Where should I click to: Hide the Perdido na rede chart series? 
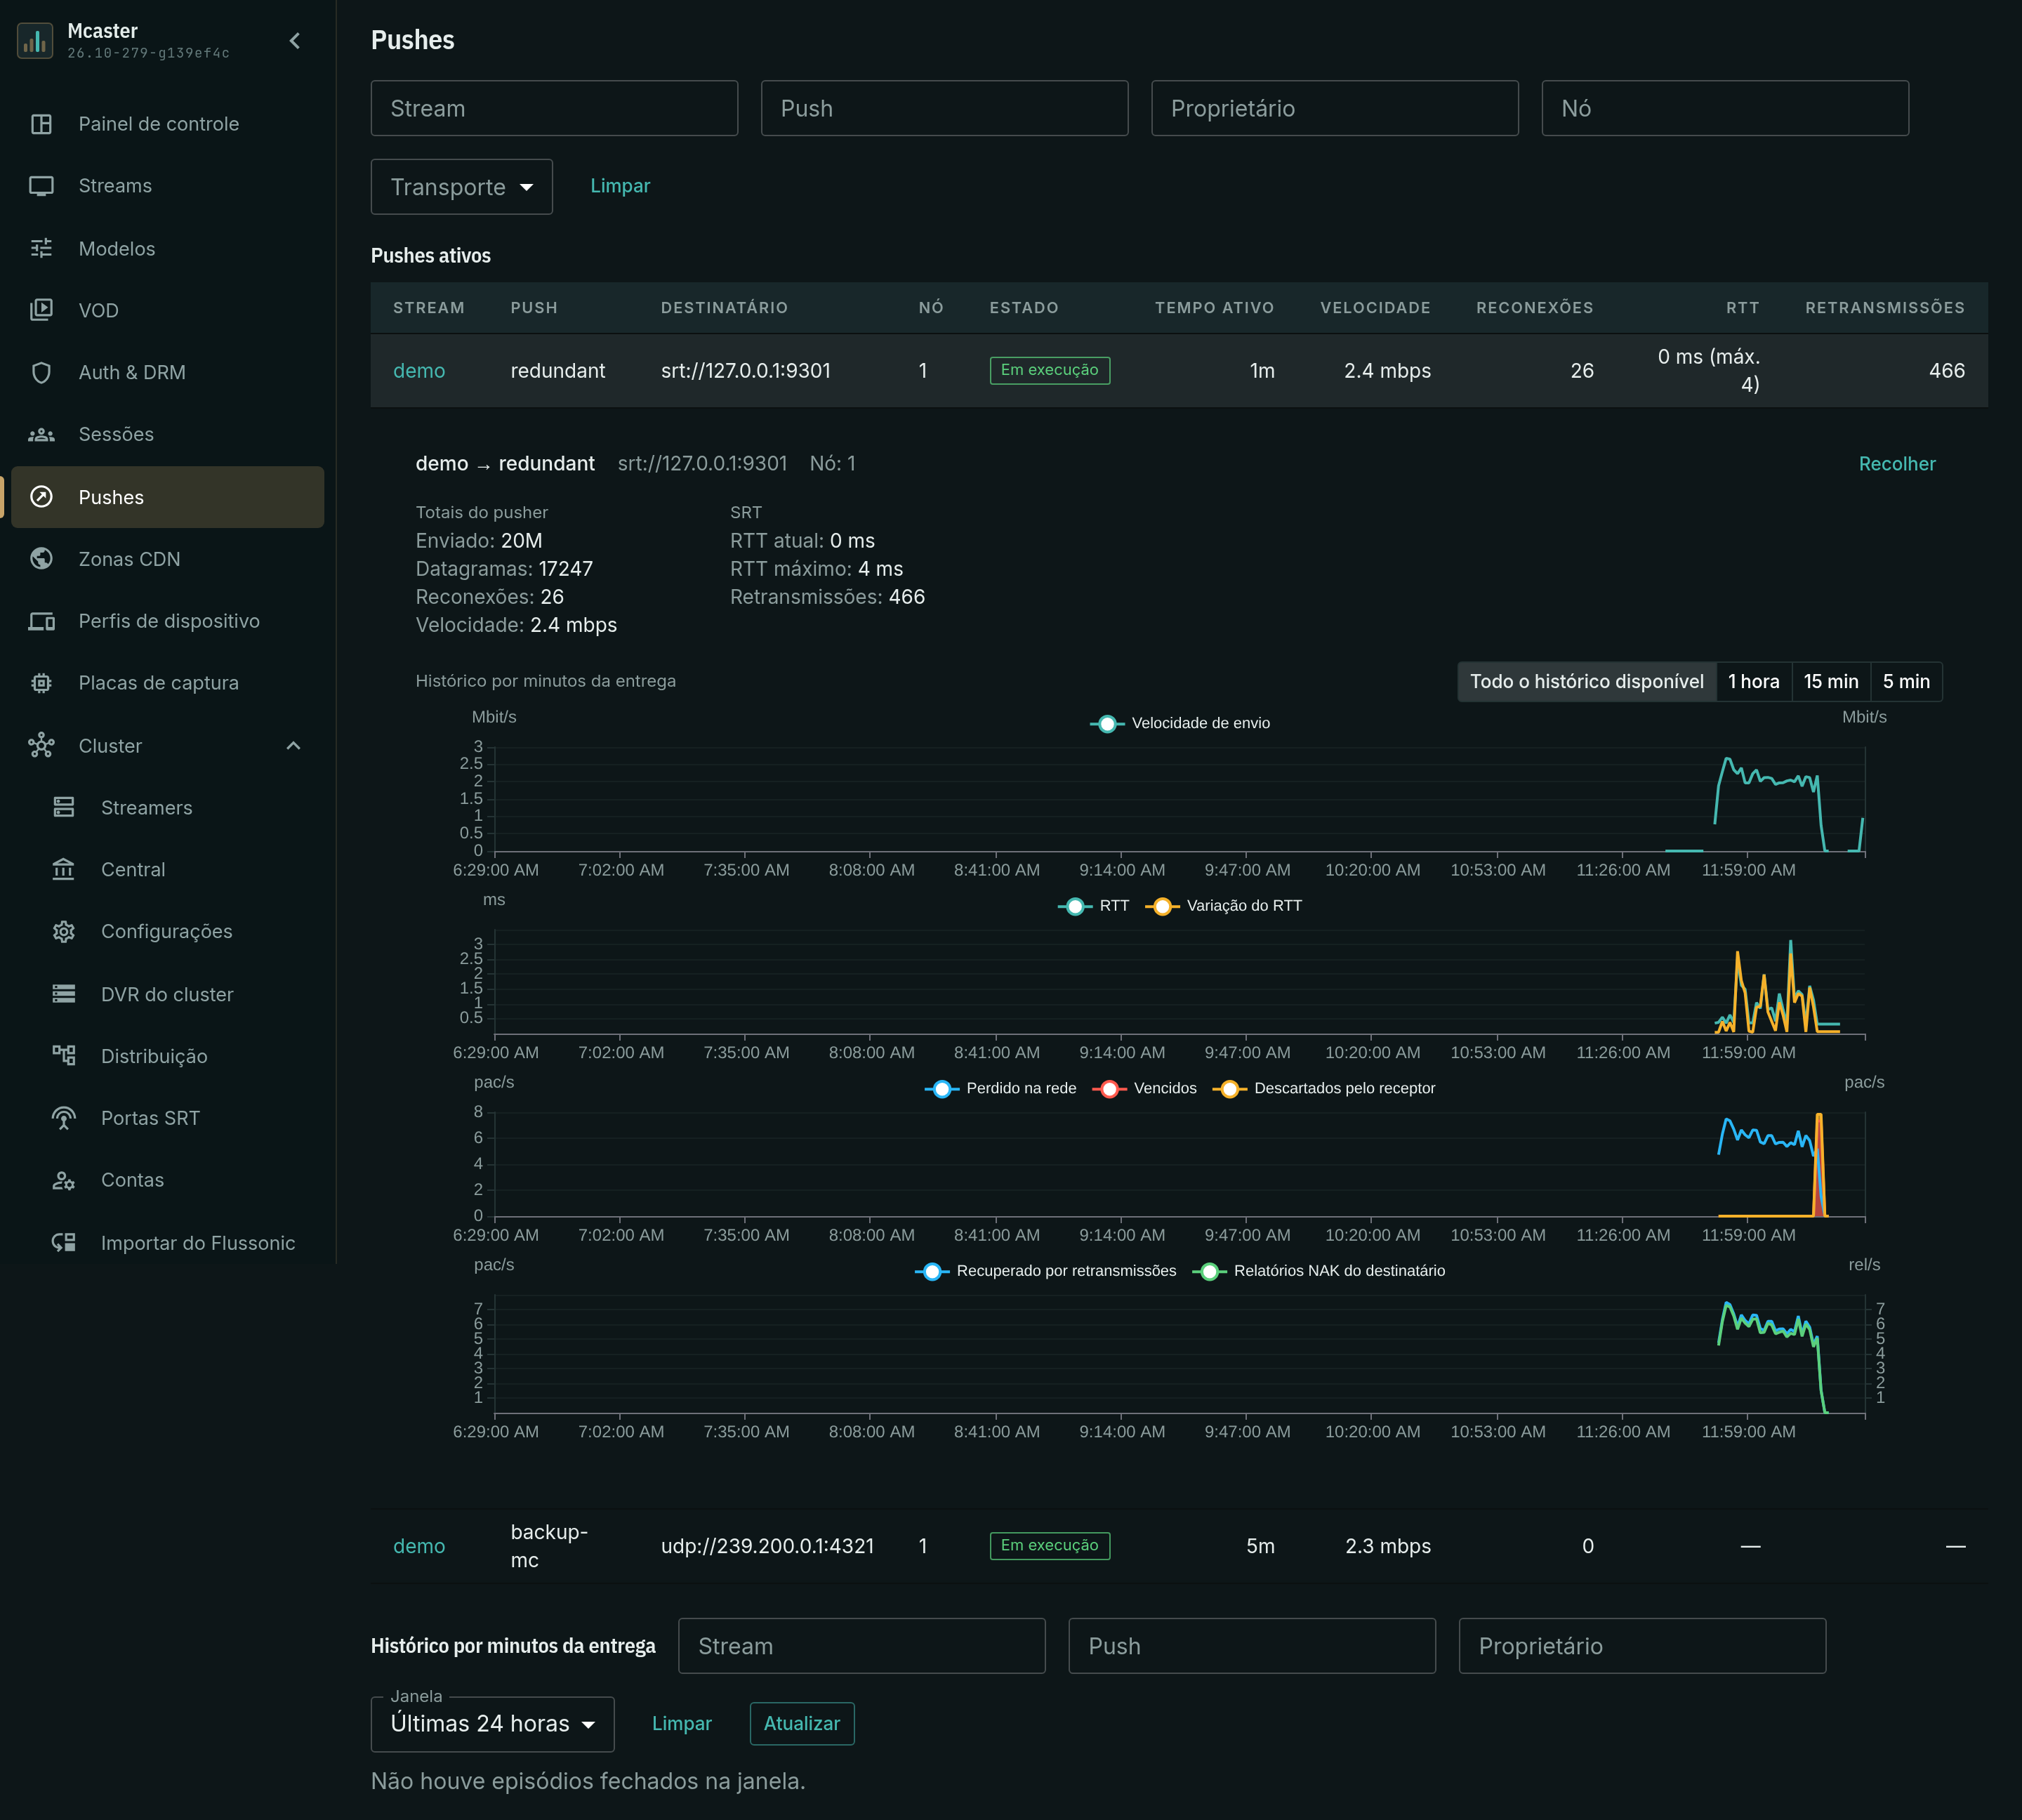[x=1001, y=1088]
